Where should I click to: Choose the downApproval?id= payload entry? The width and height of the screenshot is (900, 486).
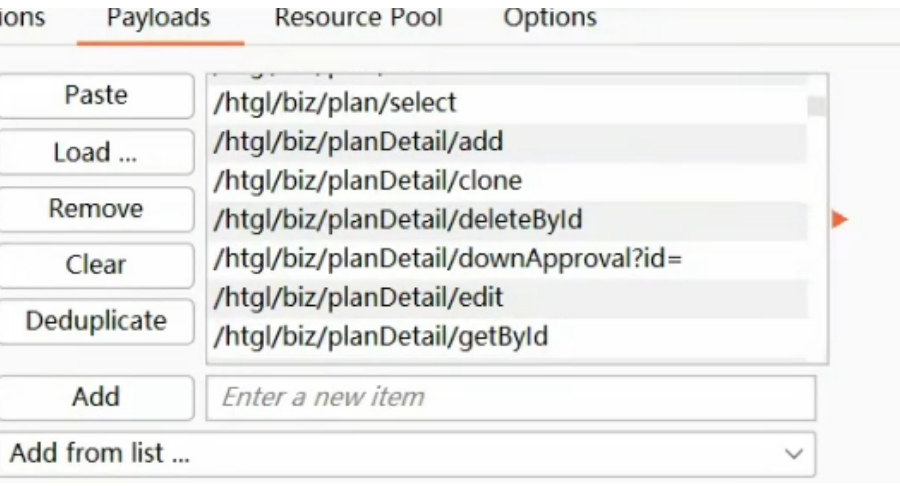(x=447, y=258)
